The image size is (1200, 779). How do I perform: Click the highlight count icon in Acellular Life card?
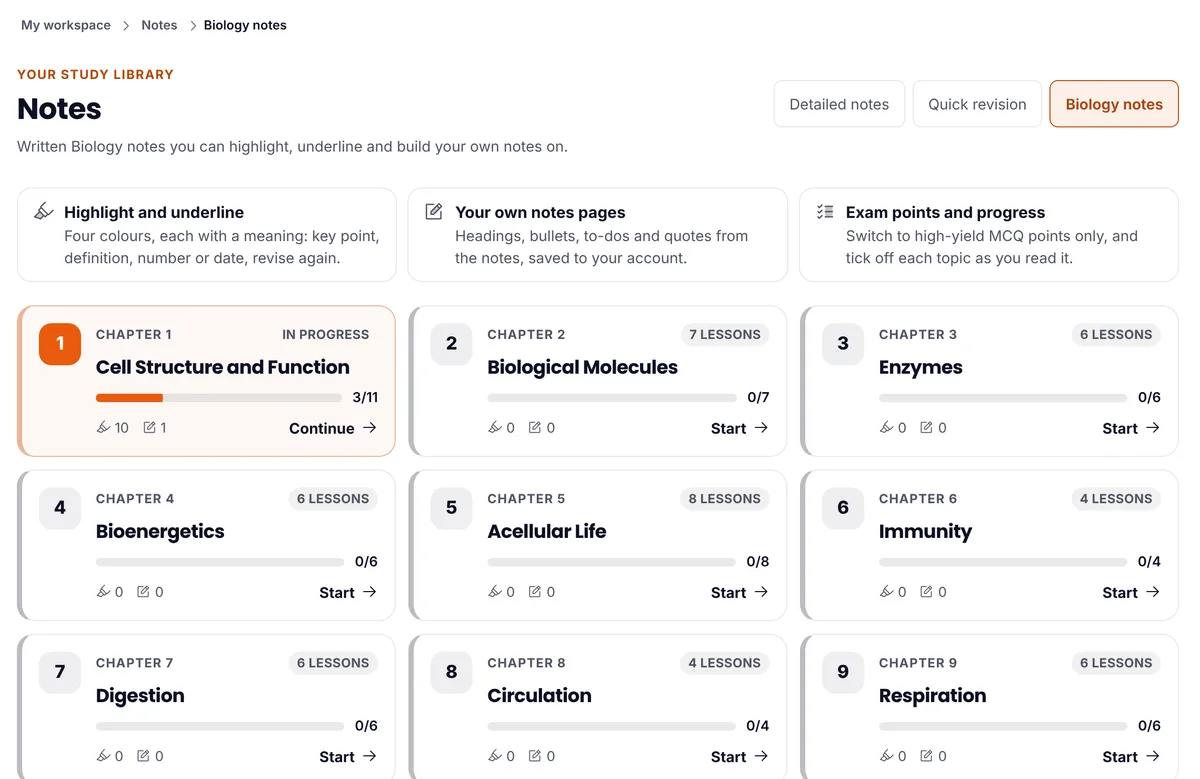point(494,592)
